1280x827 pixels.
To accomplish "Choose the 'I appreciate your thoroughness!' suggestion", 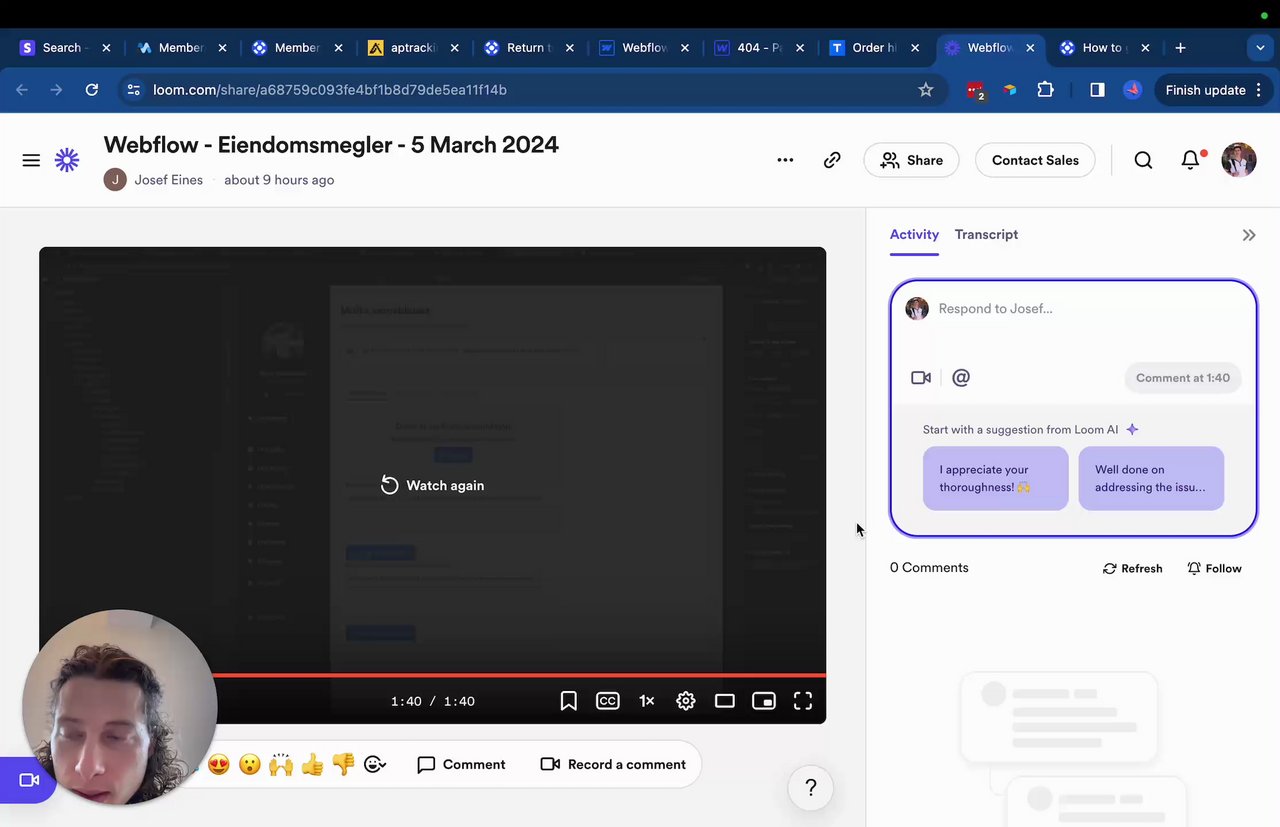I will tap(995, 478).
